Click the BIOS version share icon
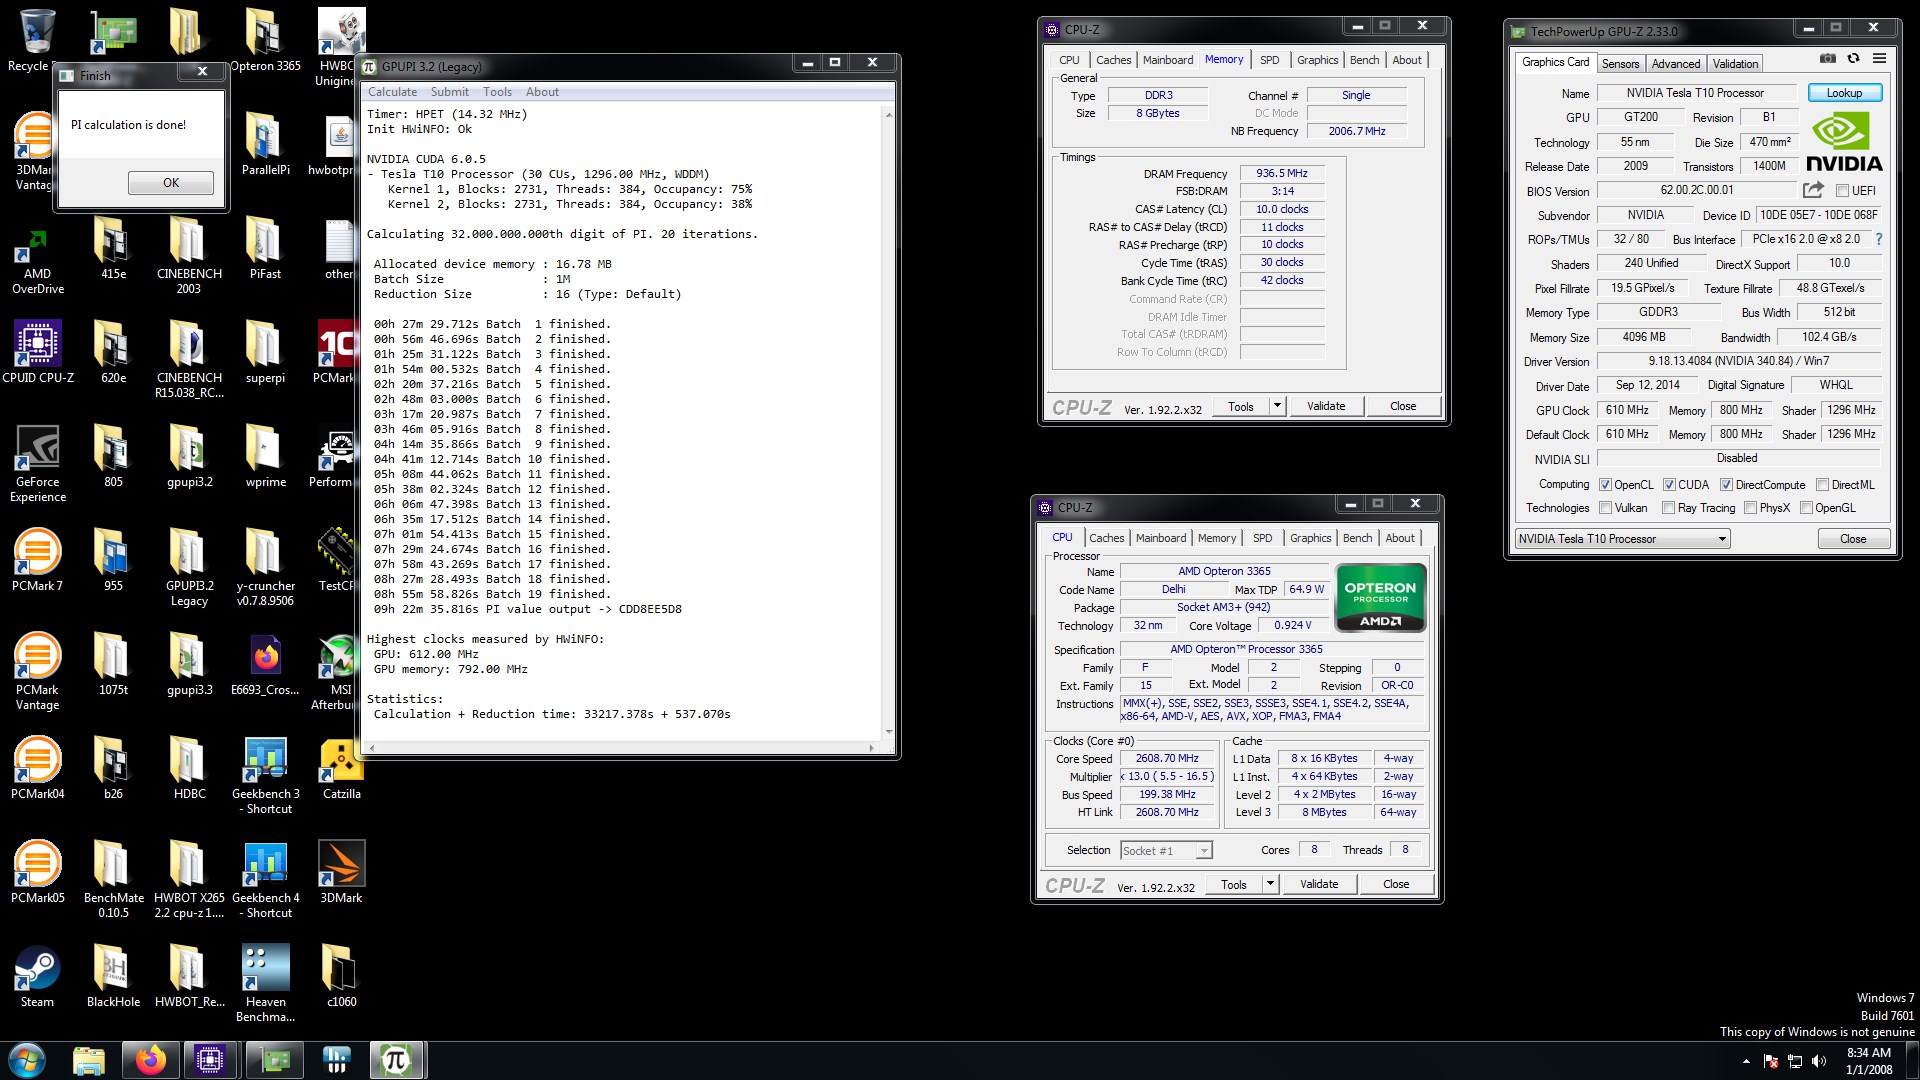 point(1813,190)
